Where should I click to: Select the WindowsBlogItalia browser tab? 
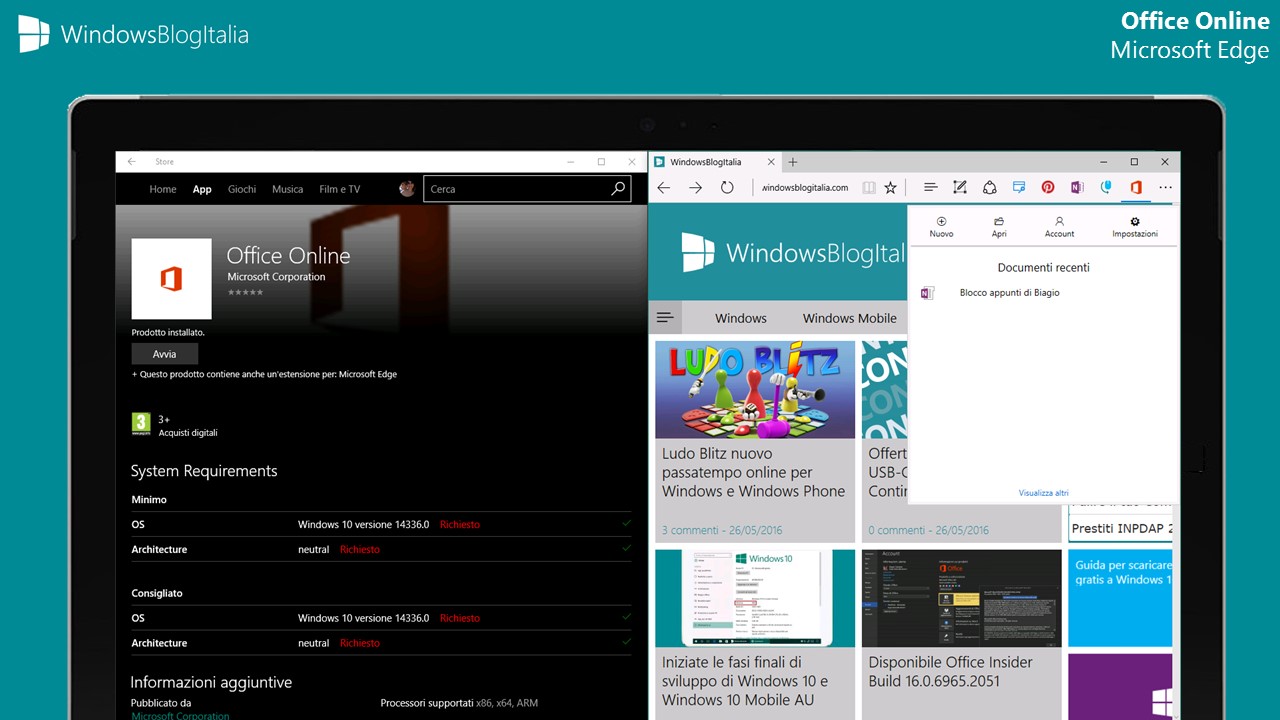pyautogui.click(x=716, y=162)
